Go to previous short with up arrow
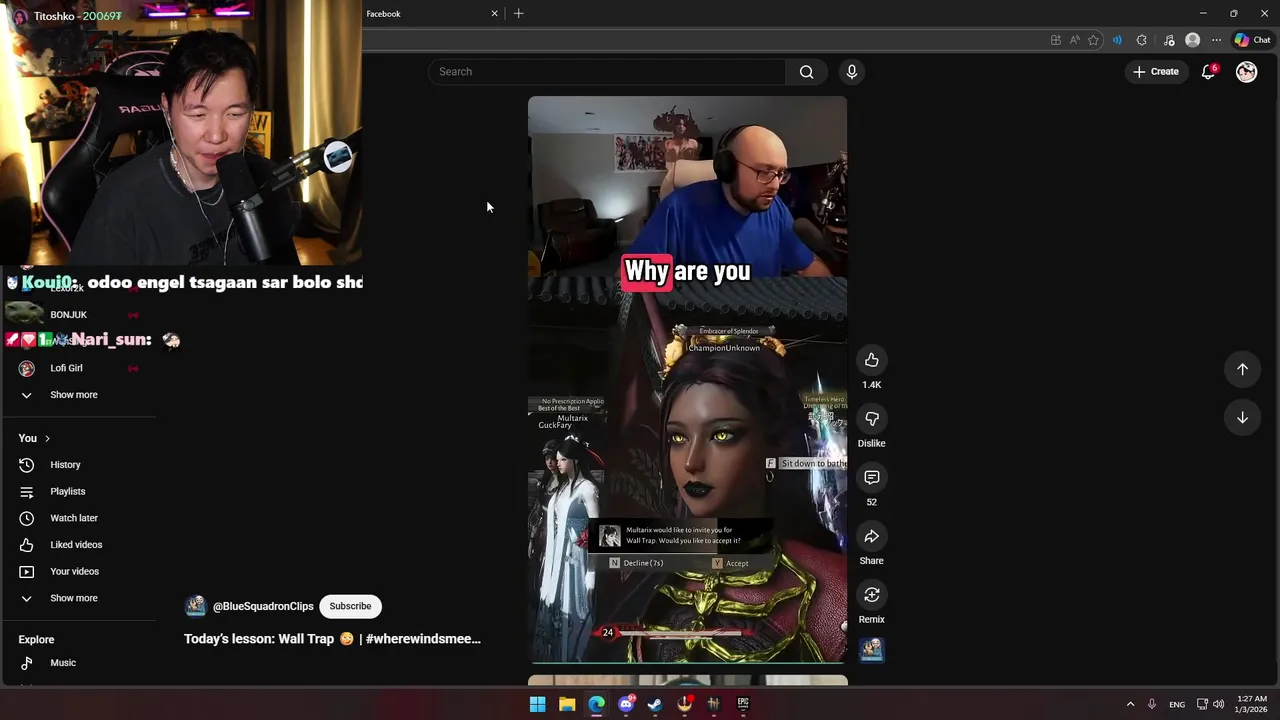 1242,369
